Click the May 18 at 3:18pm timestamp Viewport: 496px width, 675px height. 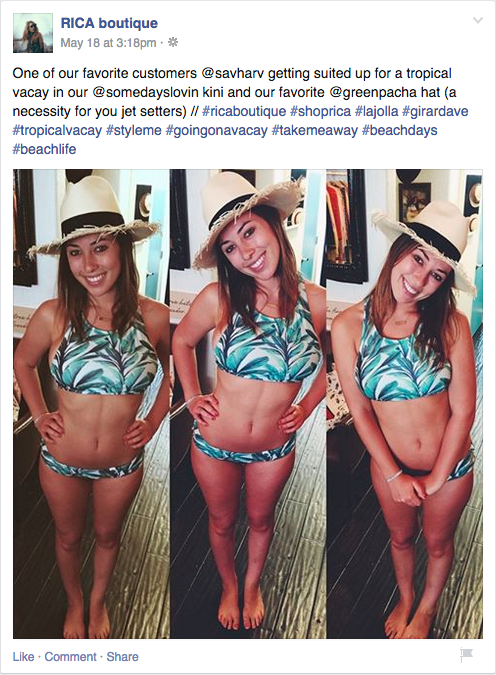108,43
